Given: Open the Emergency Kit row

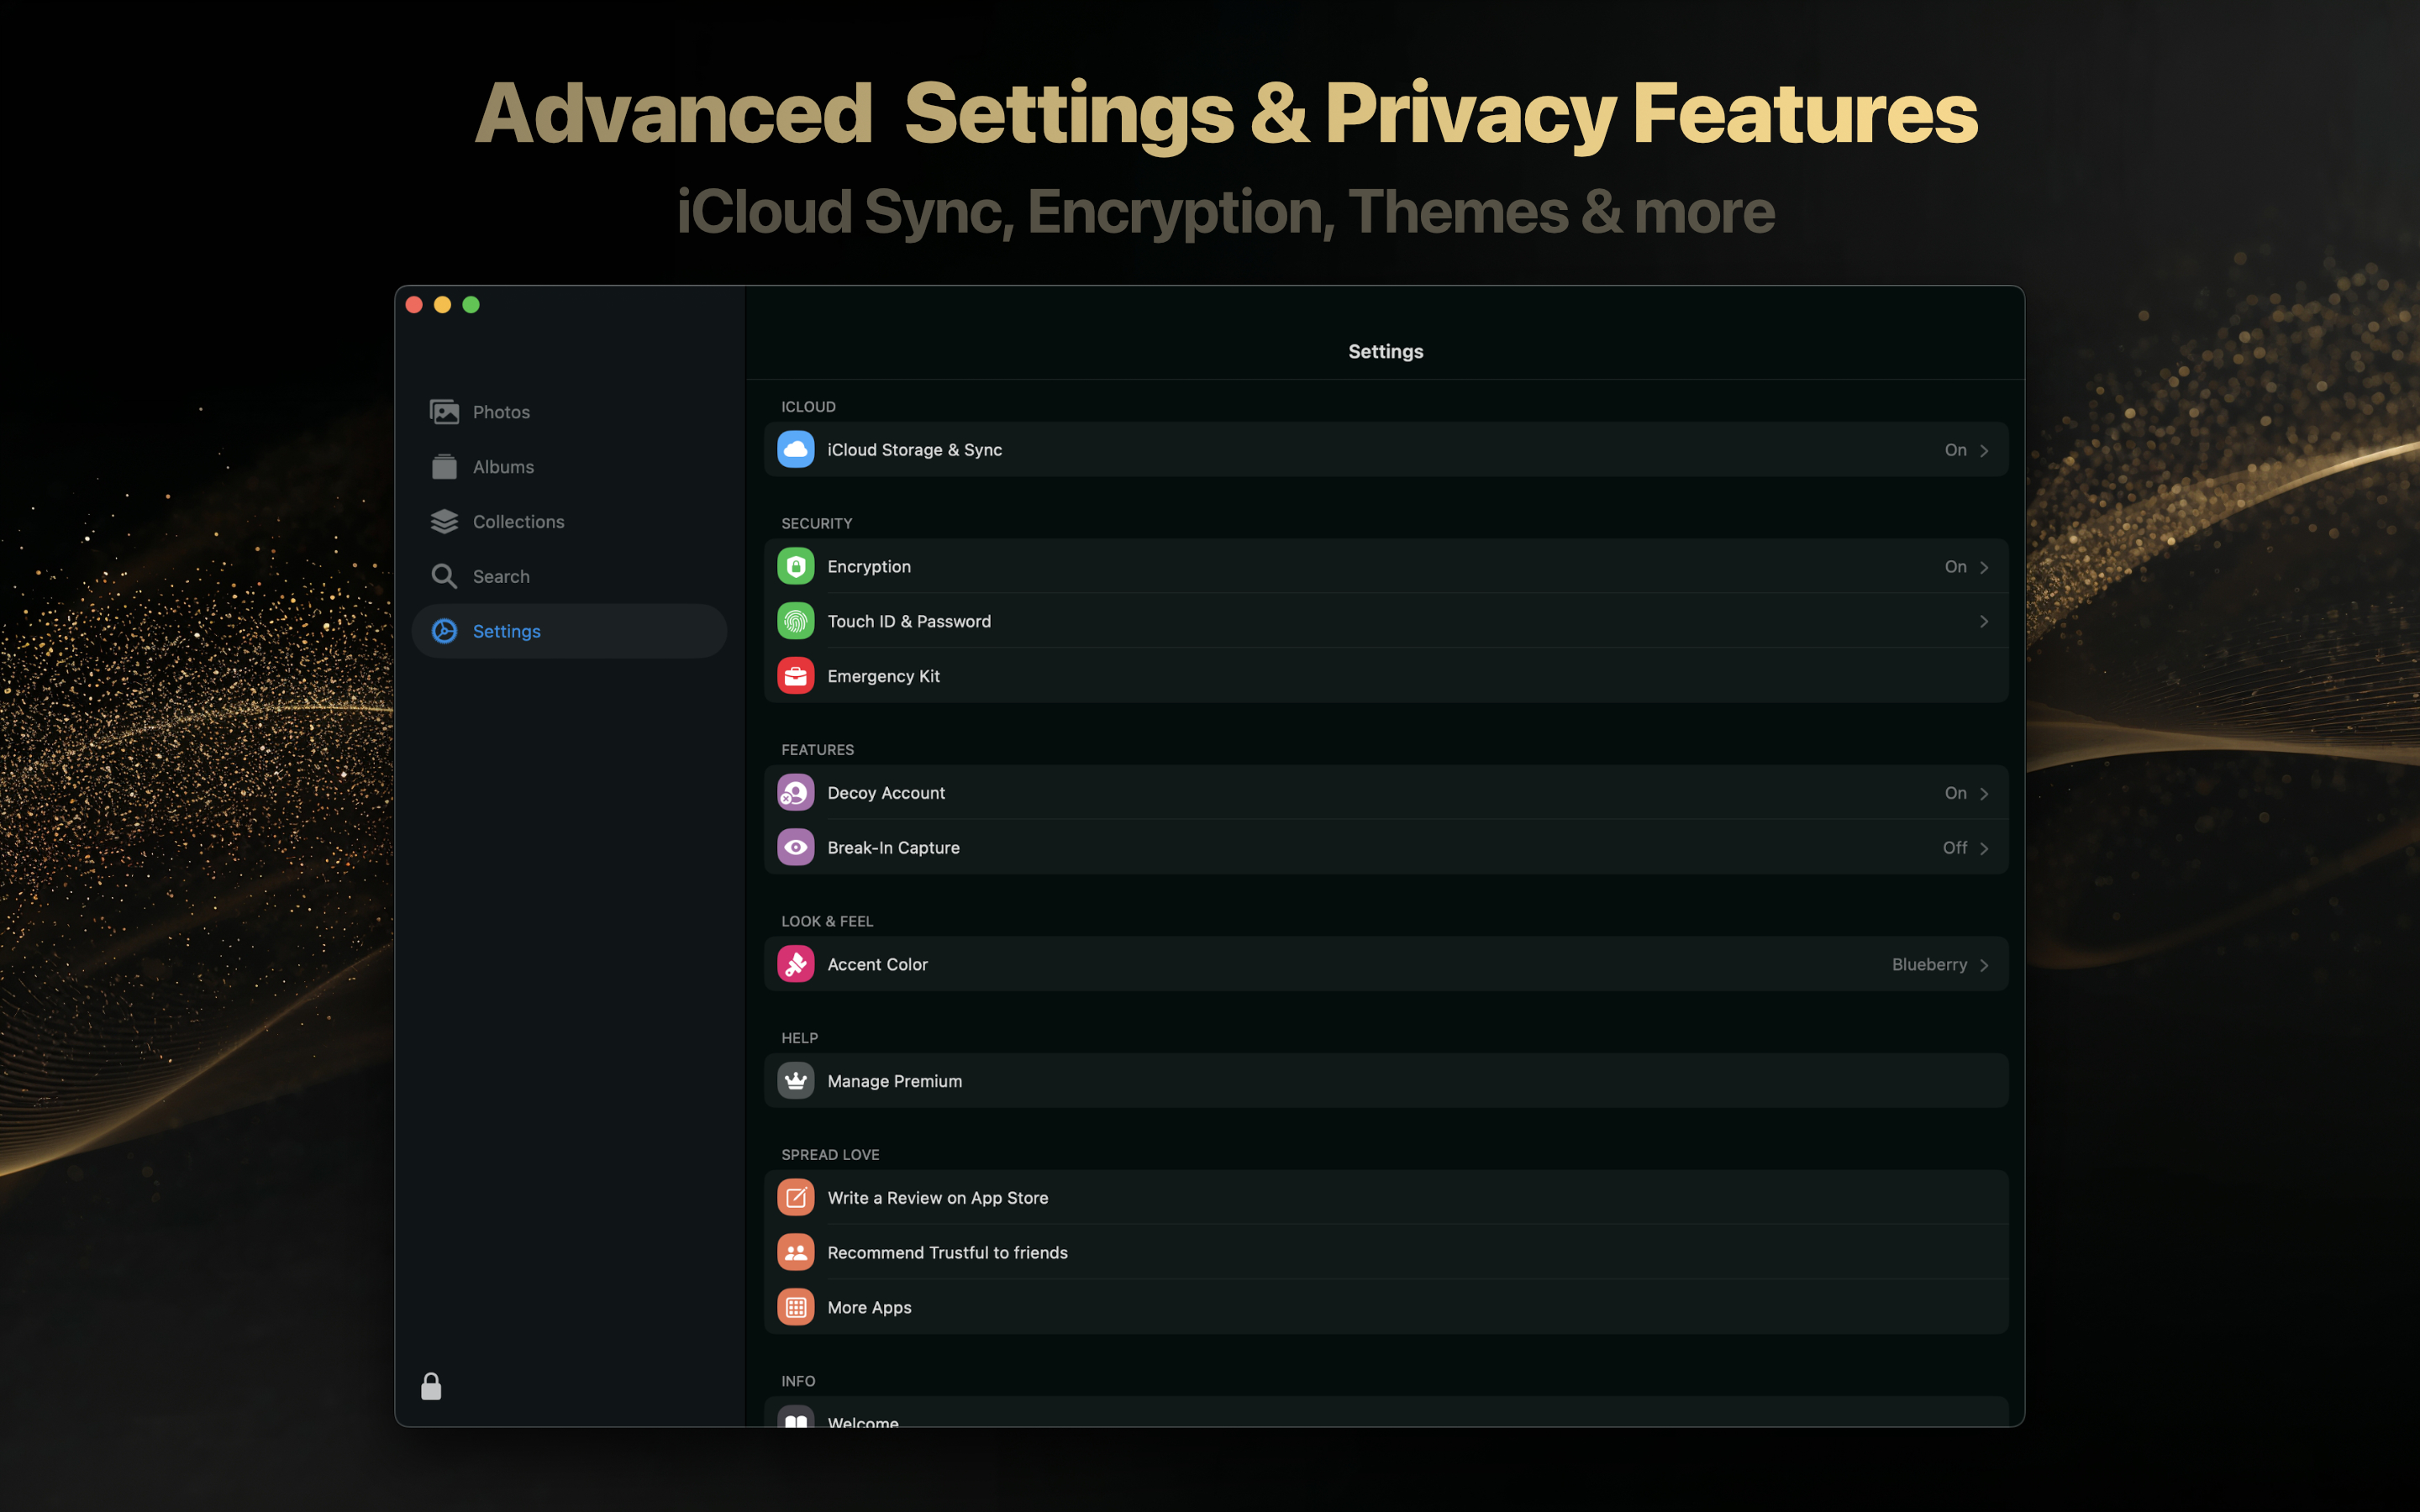Looking at the screenshot, I should (1386, 677).
